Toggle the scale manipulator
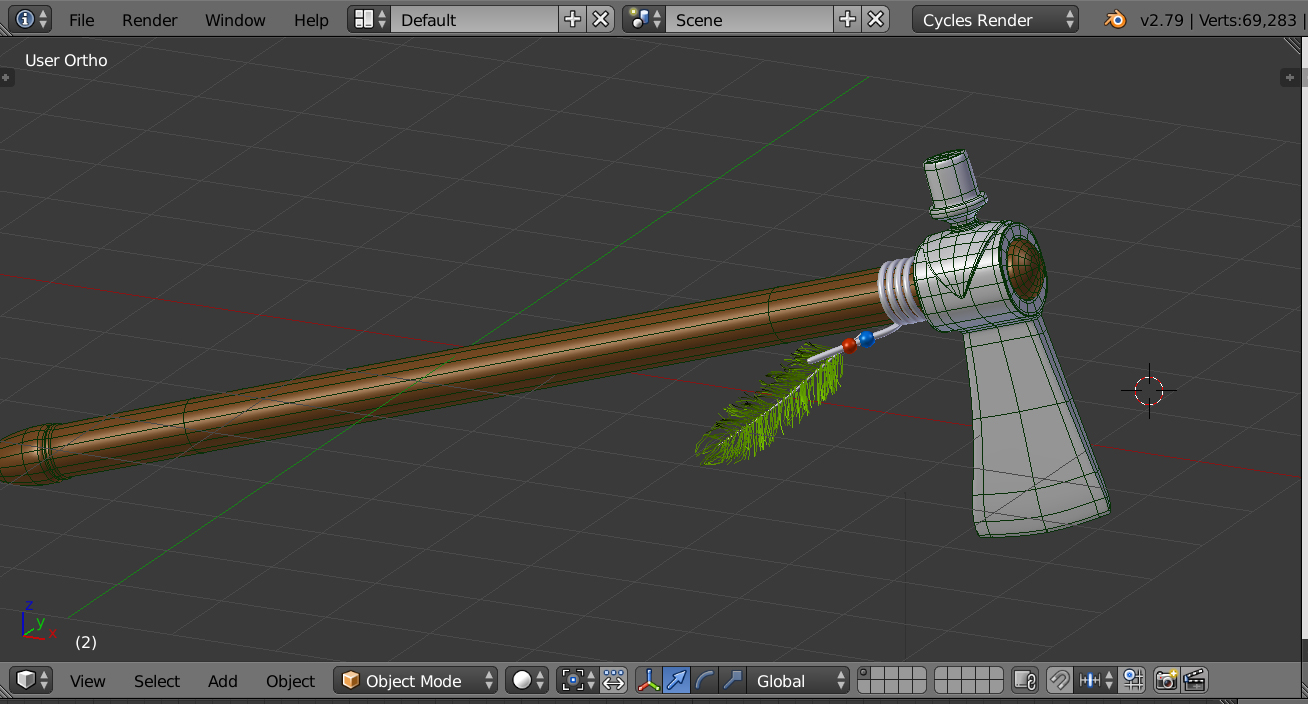1308x704 pixels. point(733,680)
